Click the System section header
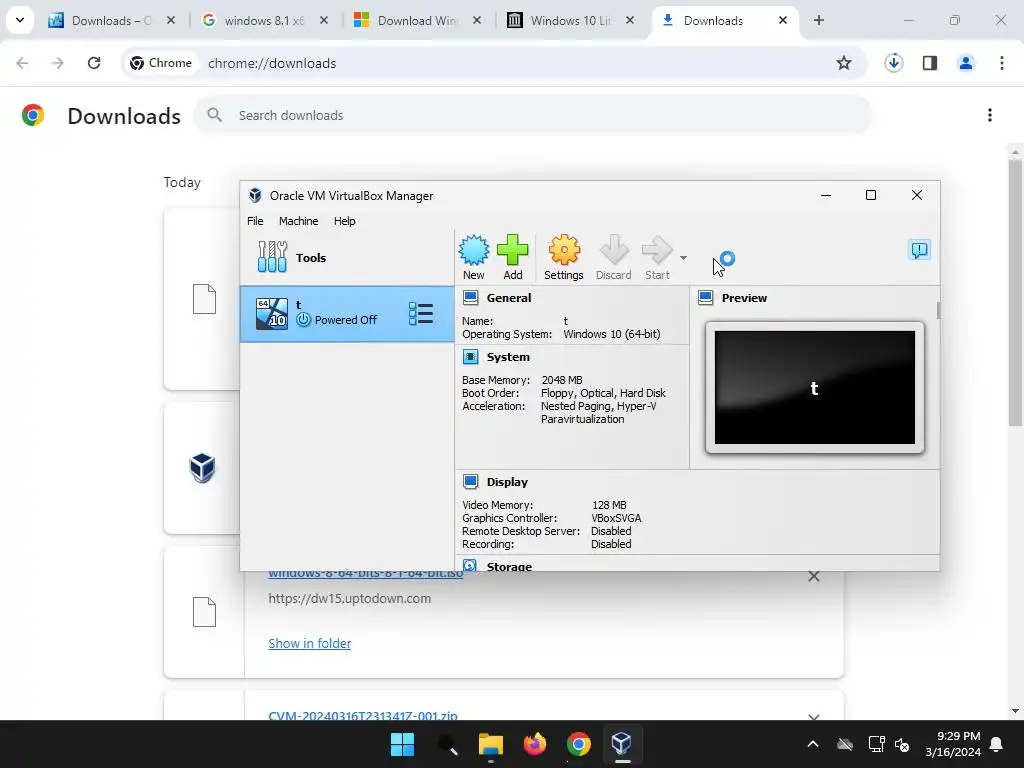The image size is (1024, 768). pyautogui.click(x=508, y=357)
